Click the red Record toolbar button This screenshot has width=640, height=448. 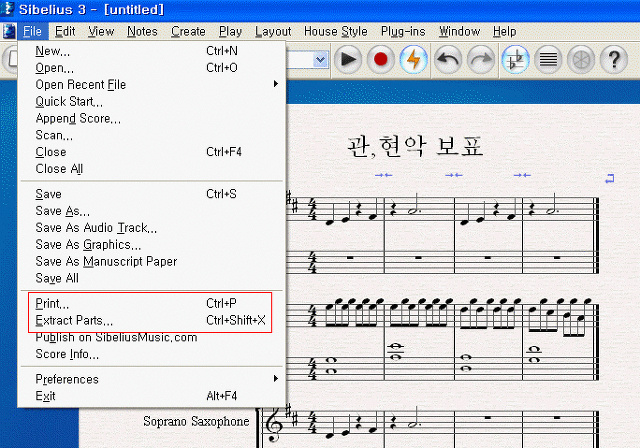pos(380,60)
